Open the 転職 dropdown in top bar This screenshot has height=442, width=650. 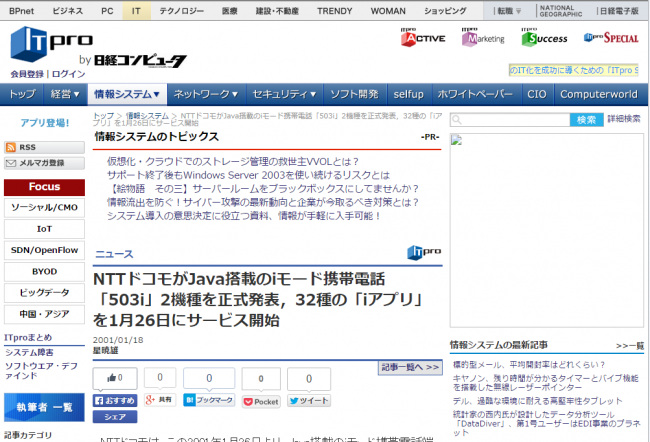(509, 11)
